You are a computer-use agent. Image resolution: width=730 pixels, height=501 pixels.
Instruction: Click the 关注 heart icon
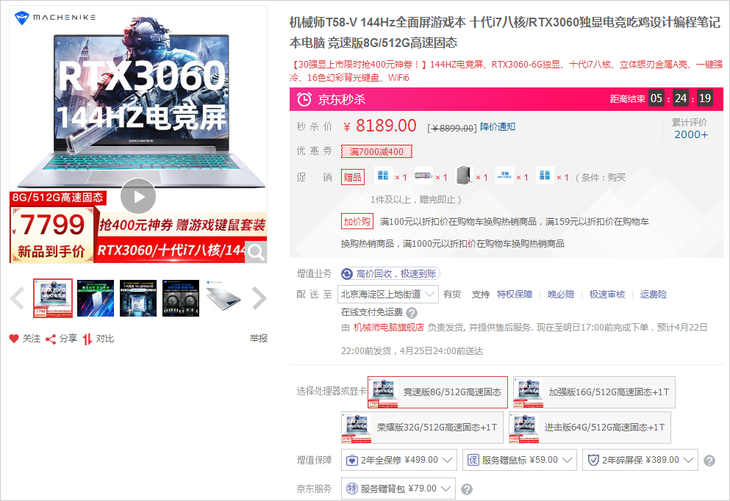pos(14,338)
